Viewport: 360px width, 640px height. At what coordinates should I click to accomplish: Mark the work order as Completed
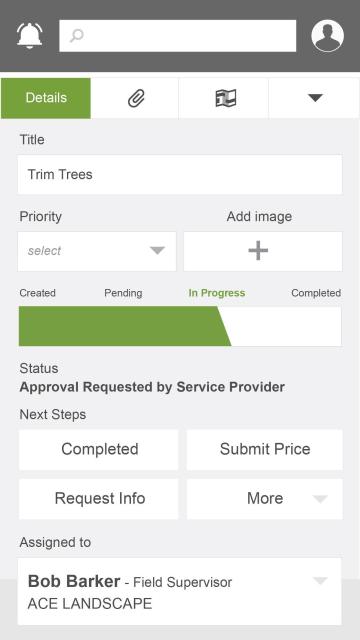point(98,449)
